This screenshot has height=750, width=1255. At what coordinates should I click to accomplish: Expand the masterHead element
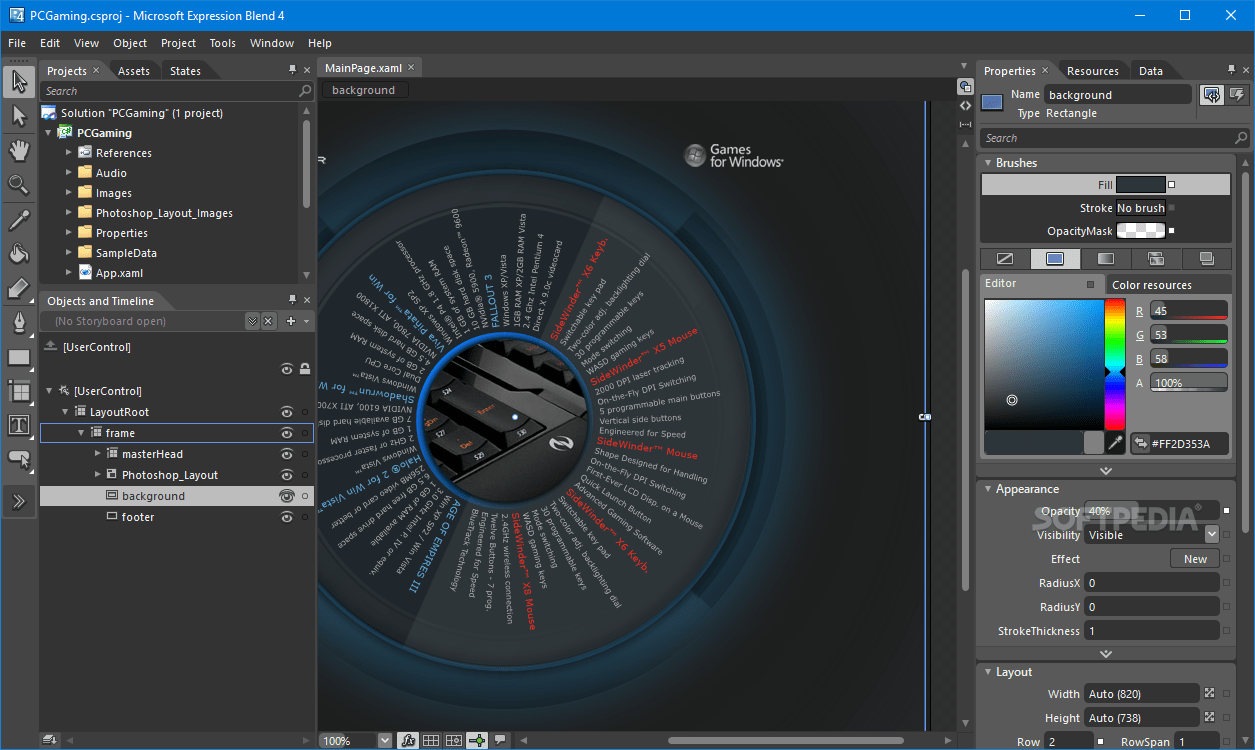(x=97, y=454)
